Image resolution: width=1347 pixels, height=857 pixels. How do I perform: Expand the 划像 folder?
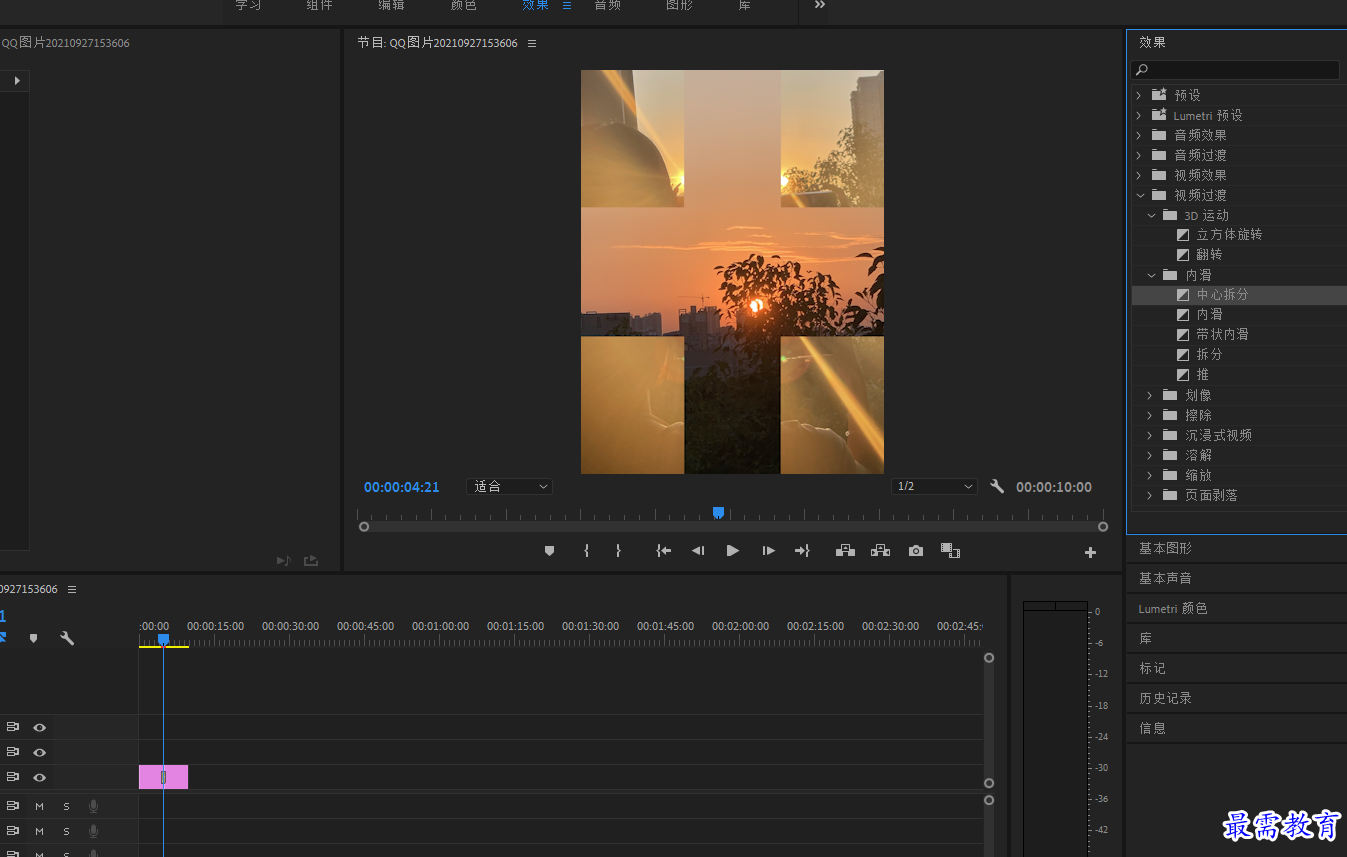click(x=1150, y=395)
